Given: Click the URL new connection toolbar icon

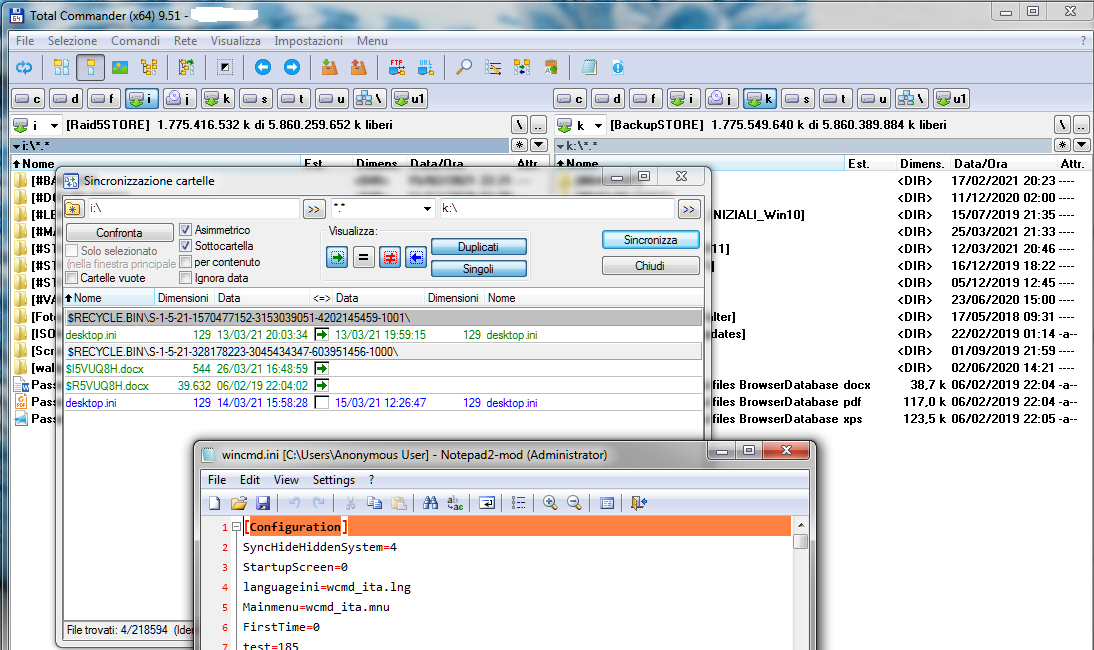Looking at the screenshot, I should [426, 68].
